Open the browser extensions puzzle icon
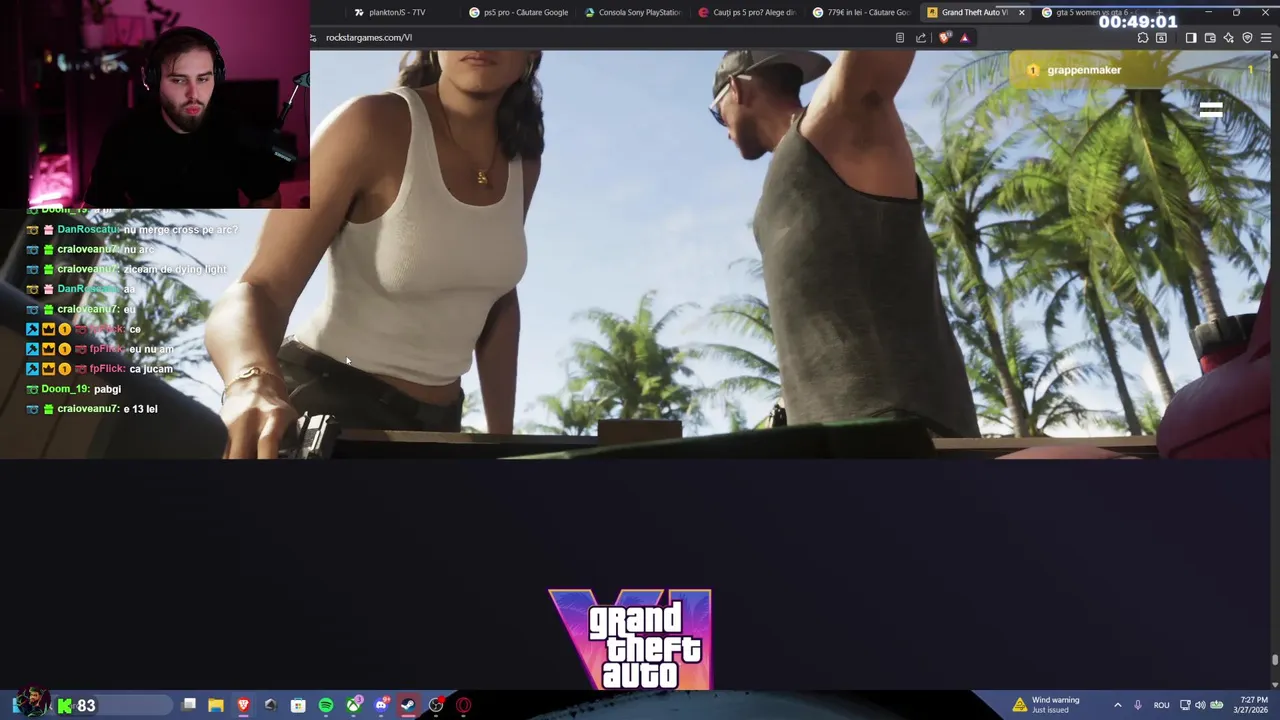The image size is (1280, 720). tap(1143, 38)
